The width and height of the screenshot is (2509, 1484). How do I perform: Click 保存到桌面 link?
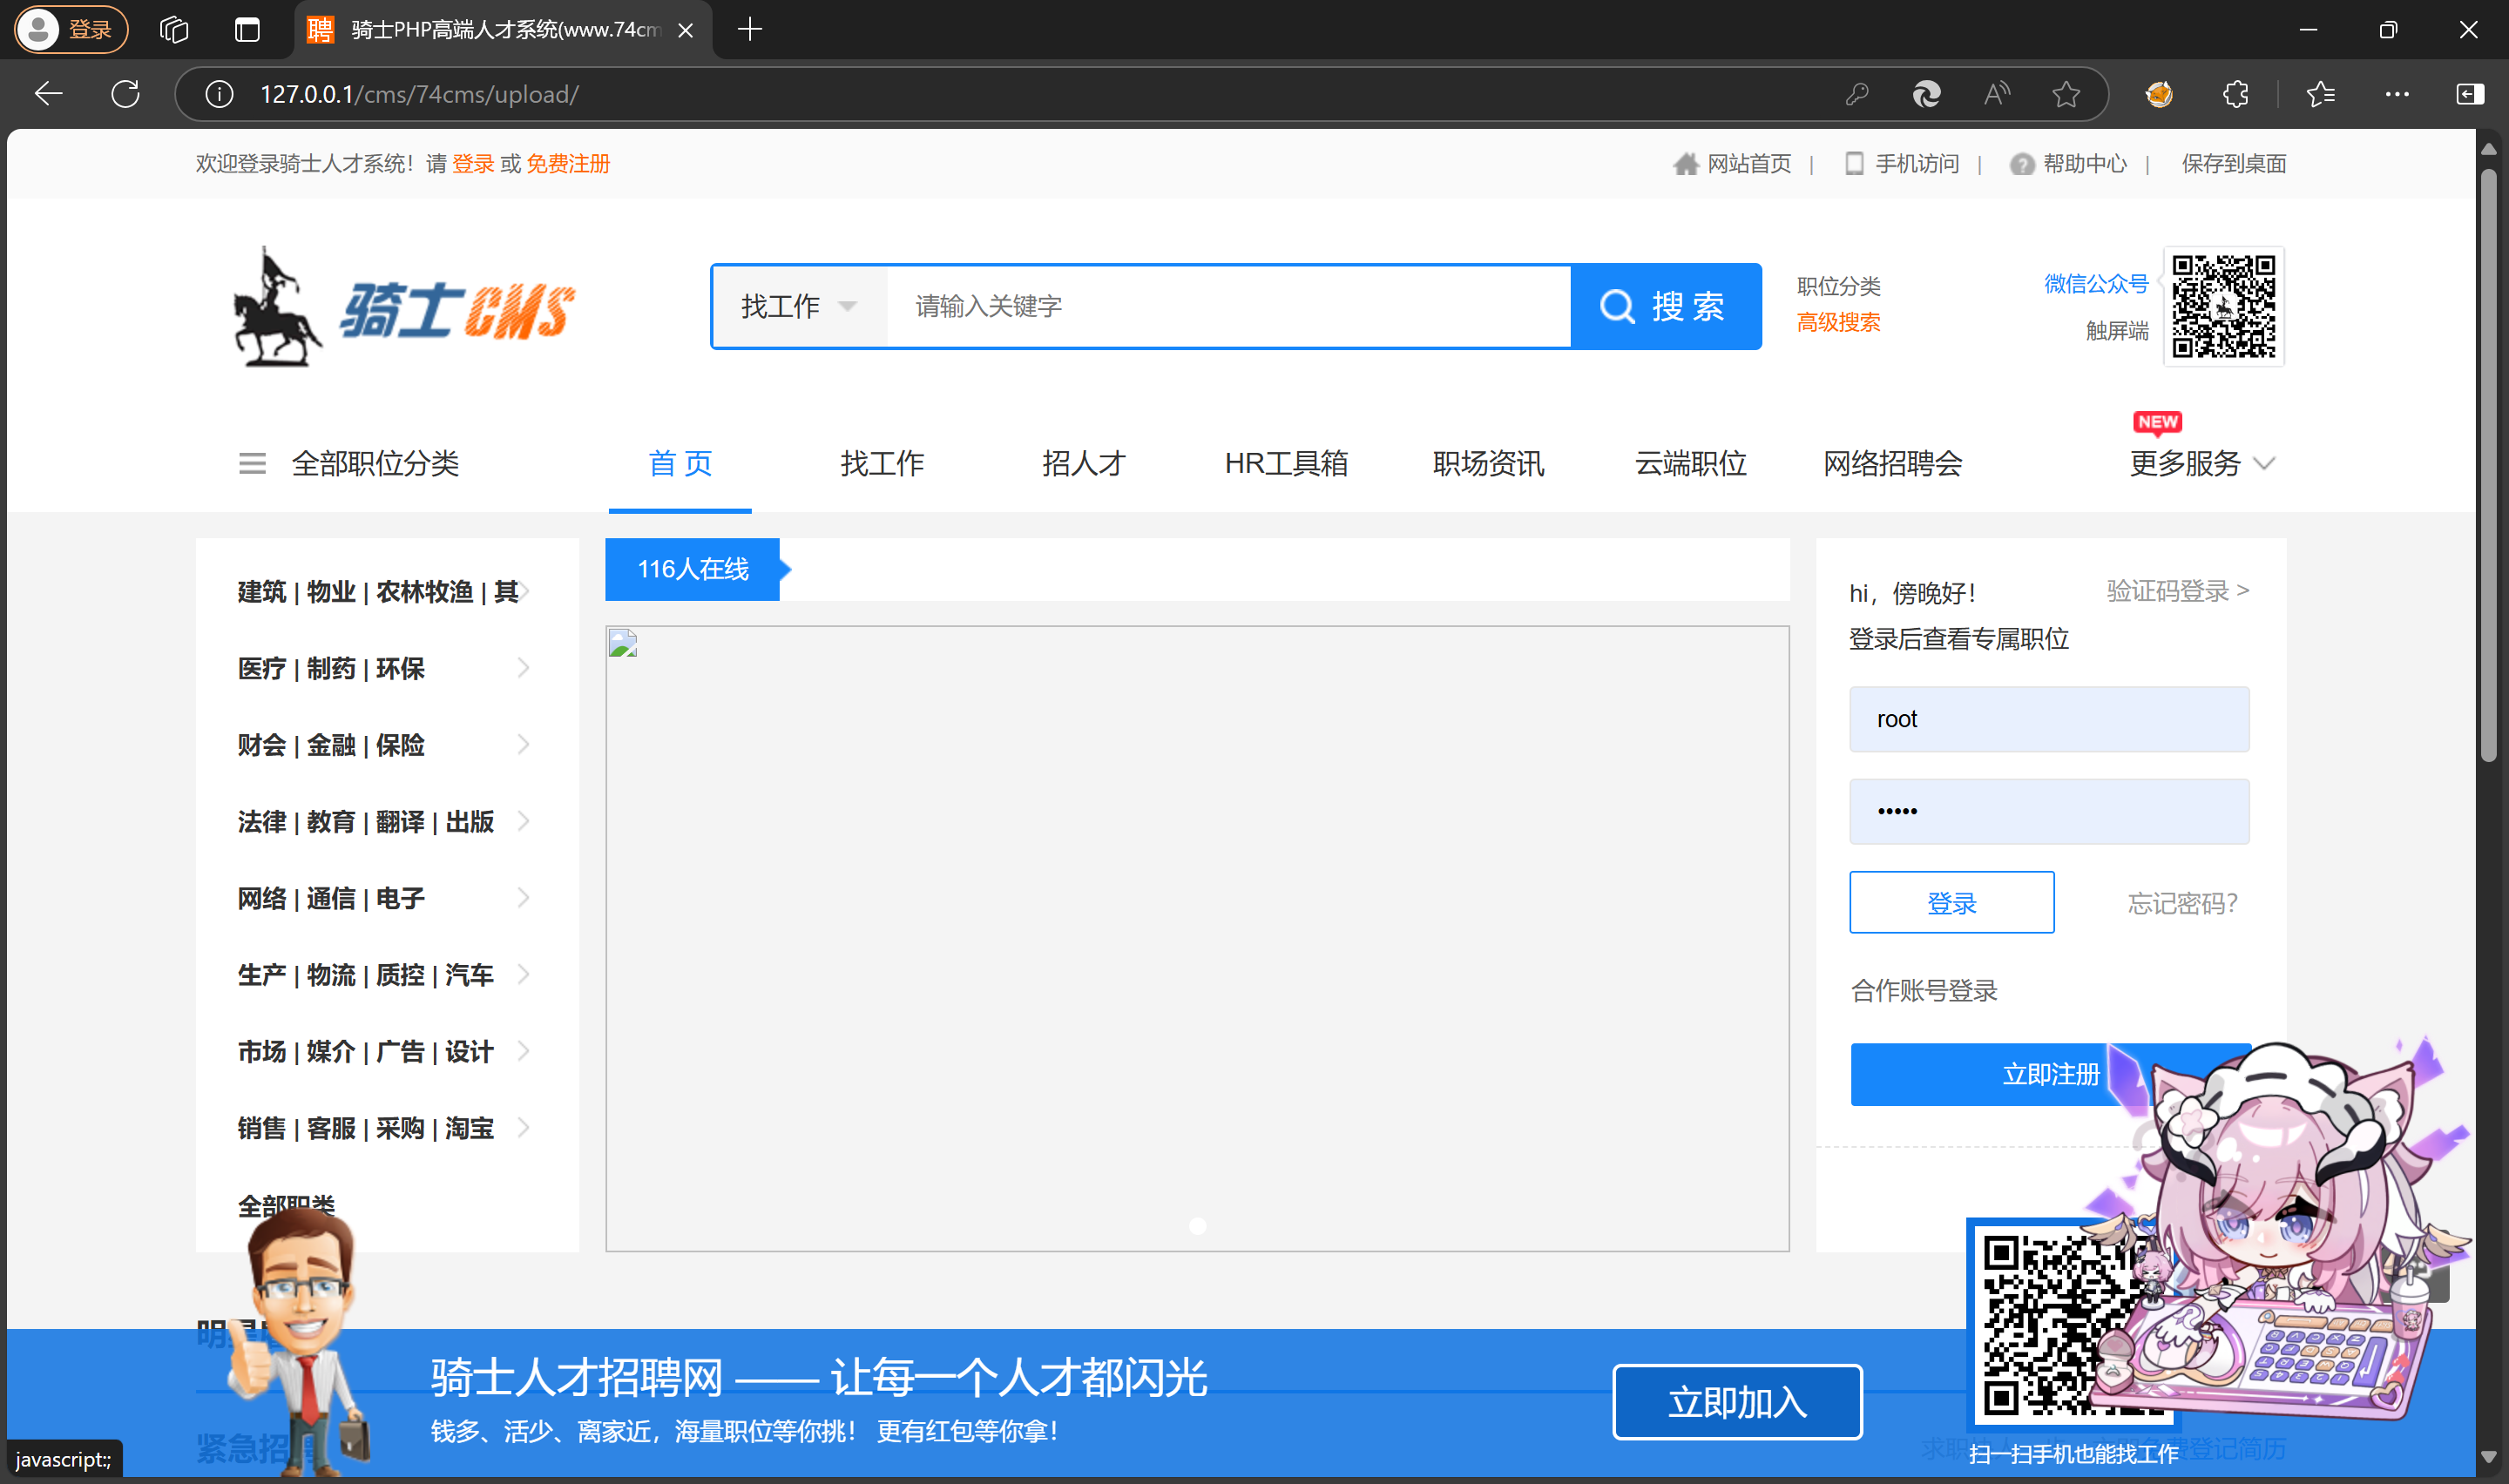pos(2233,163)
